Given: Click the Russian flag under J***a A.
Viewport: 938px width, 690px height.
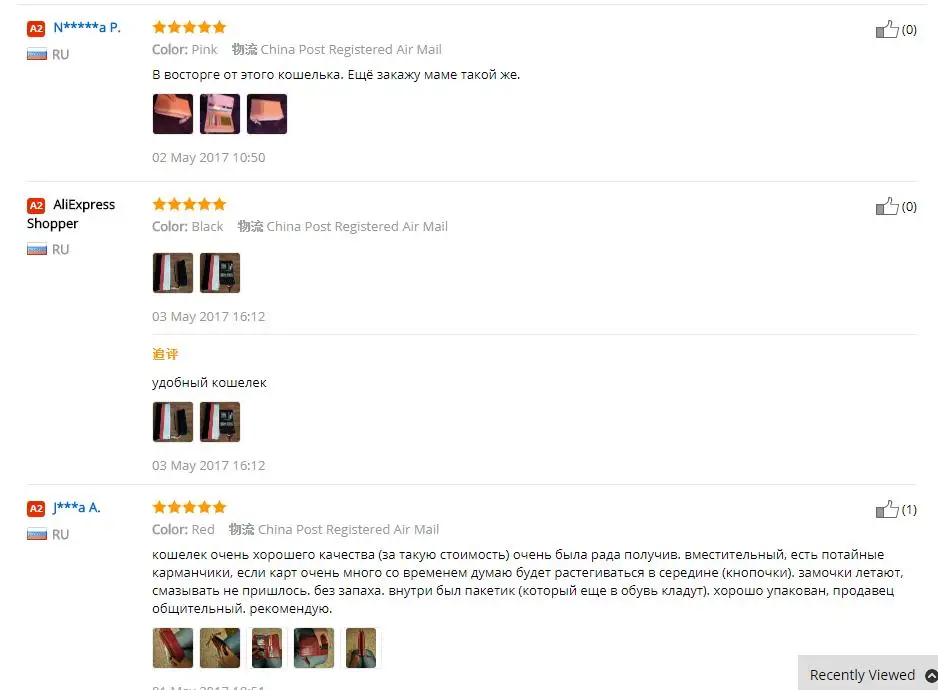Looking at the screenshot, I should 36,534.
